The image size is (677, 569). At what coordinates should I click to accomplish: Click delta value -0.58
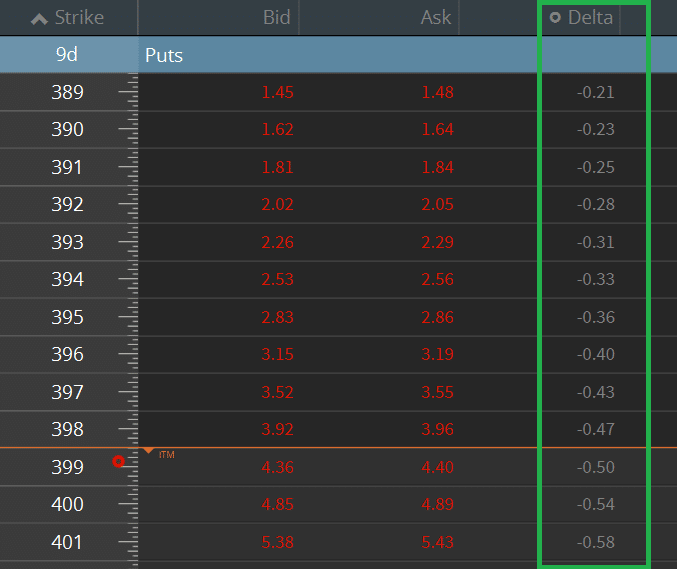point(595,542)
